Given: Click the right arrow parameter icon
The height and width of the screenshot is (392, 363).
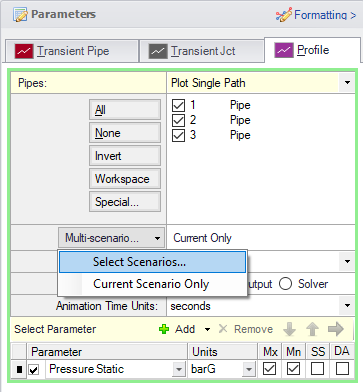Looking at the screenshot, I should [x=336, y=329].
